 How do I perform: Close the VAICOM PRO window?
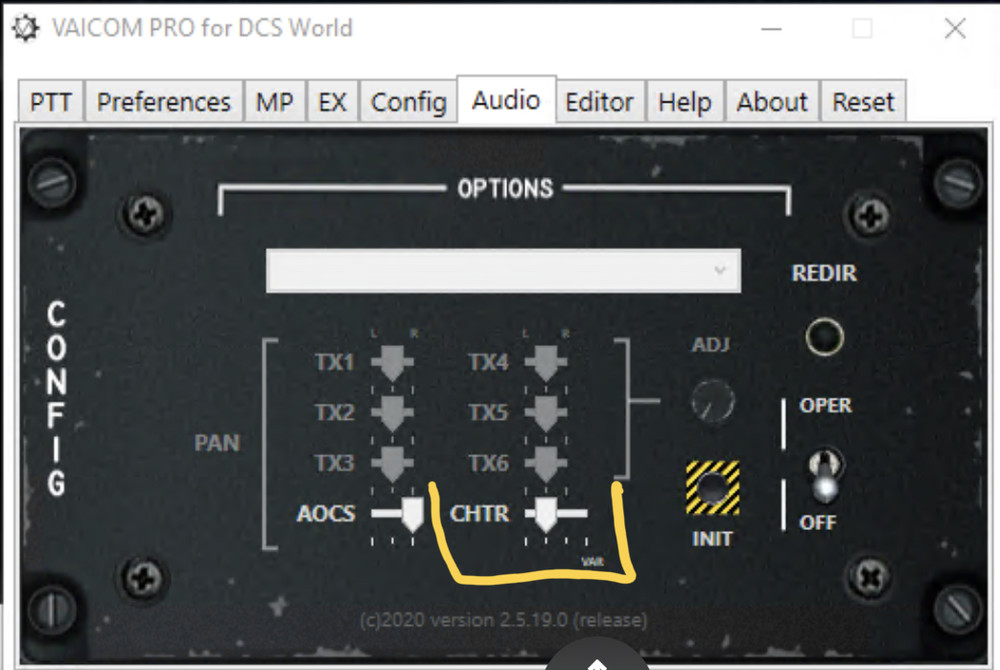pos(955,29)
